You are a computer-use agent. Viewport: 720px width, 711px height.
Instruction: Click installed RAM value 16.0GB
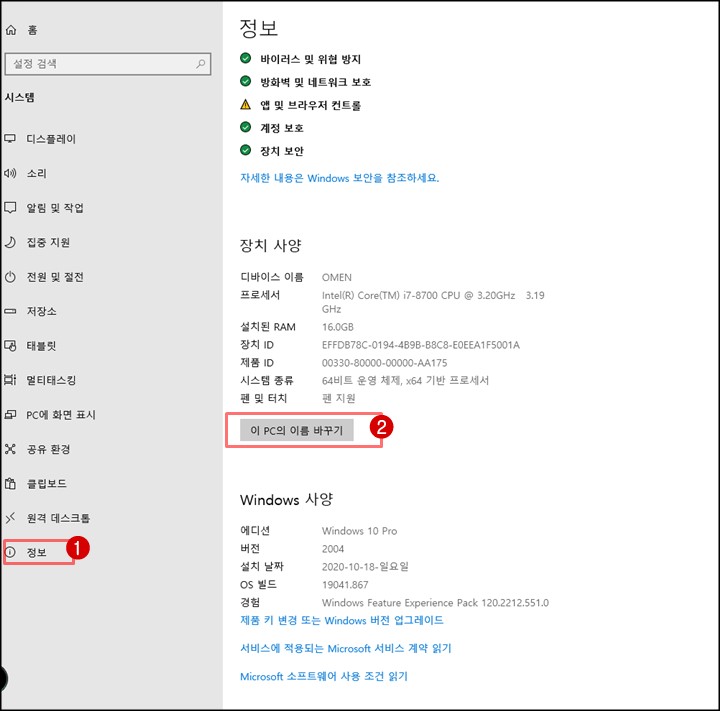pos(338,327)
